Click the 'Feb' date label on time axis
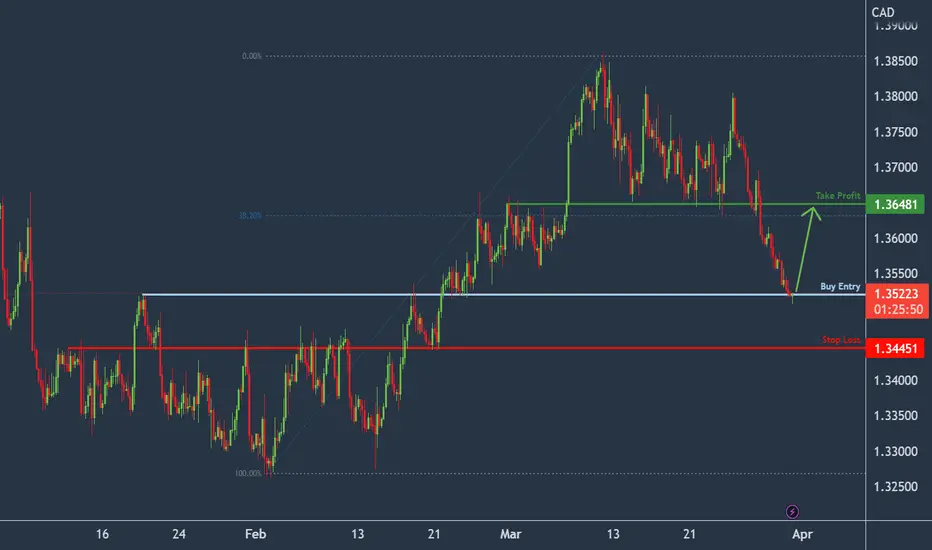The image size is (932, 550). (256, 534)
